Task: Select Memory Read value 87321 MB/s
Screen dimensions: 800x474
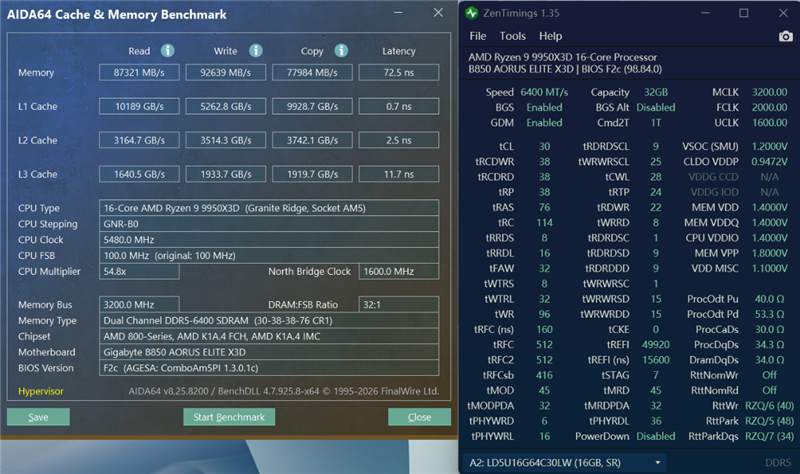Action: (139, 72)
